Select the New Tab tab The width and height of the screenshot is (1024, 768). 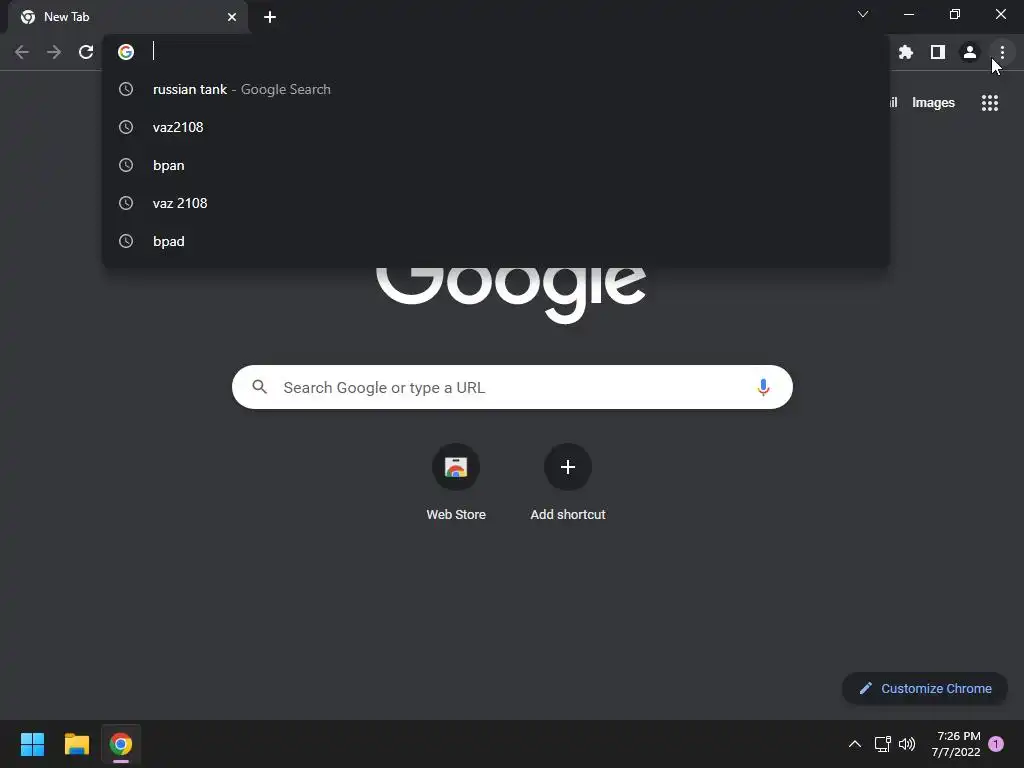coord(128,17)
